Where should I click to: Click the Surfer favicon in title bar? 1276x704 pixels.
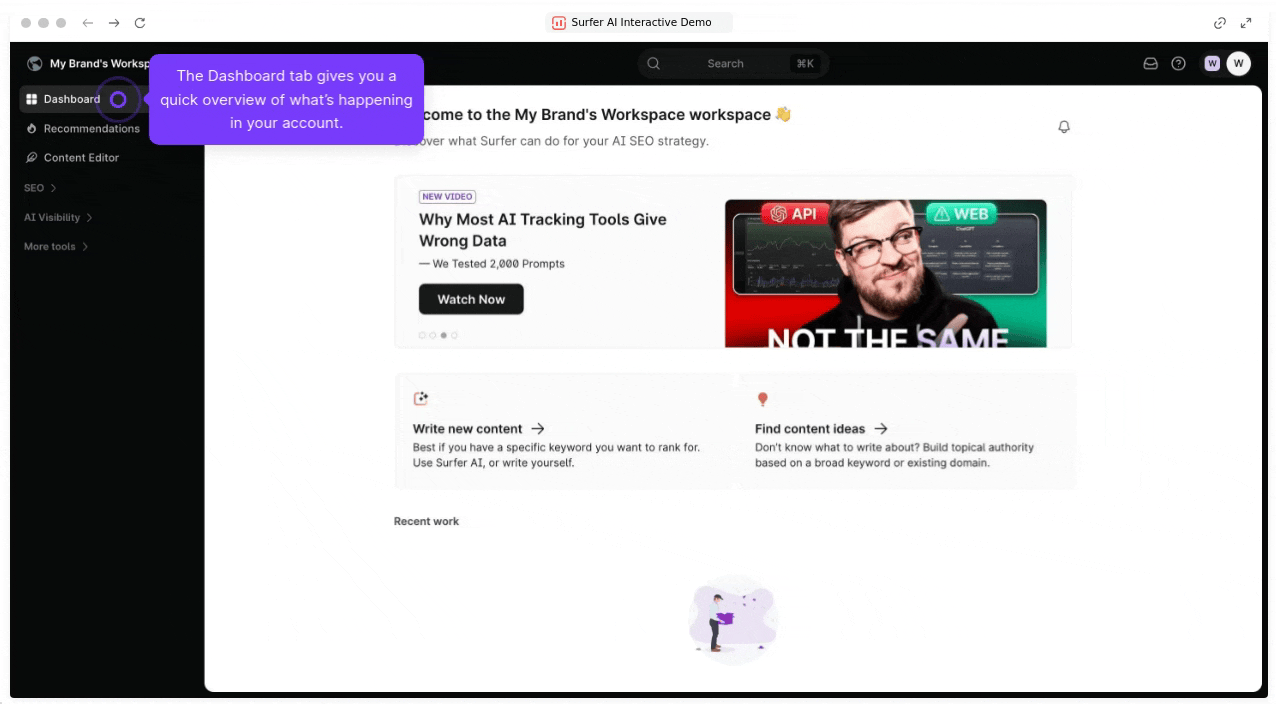click(x=559, y=22)
